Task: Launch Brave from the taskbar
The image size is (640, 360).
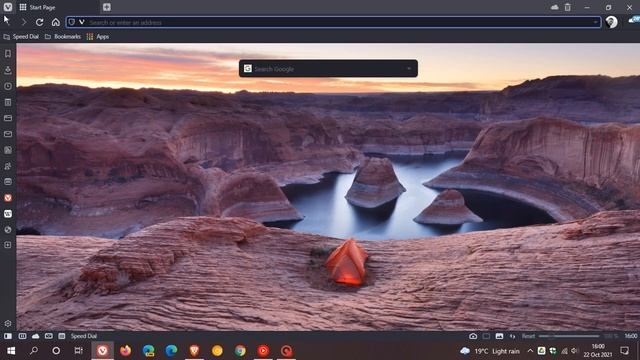Action: click(x=194, y=351)
